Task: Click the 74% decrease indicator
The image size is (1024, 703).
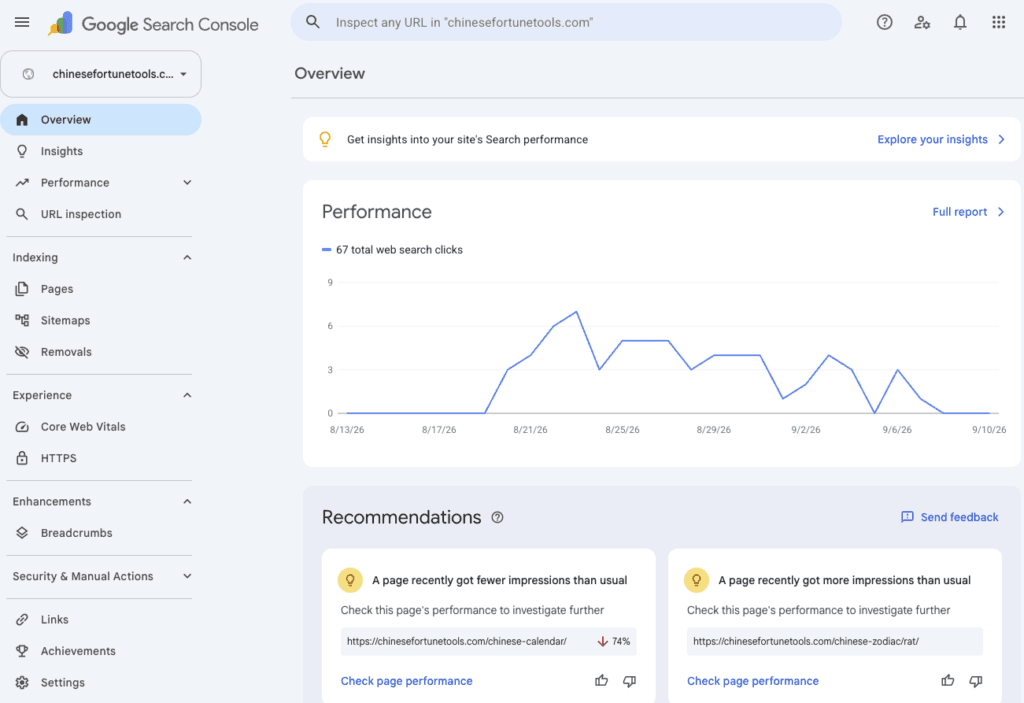Action: click(x=614, y=642)
